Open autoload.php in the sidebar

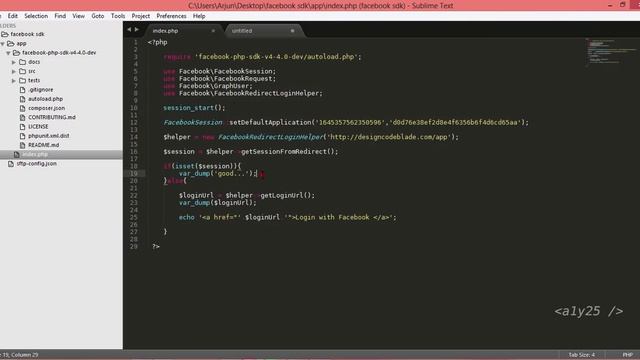click(x=45, y=99)
